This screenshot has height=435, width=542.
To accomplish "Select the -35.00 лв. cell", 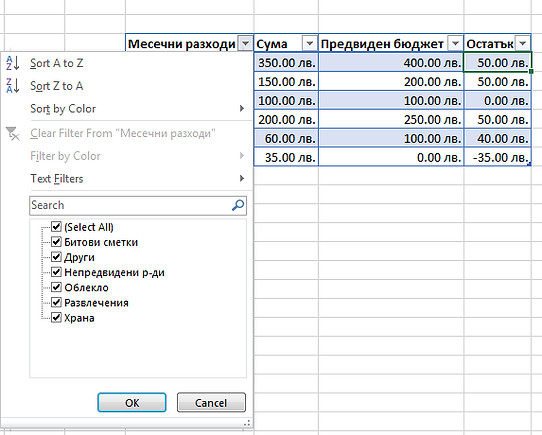I will pyautogui.click(x=497, y=157).
